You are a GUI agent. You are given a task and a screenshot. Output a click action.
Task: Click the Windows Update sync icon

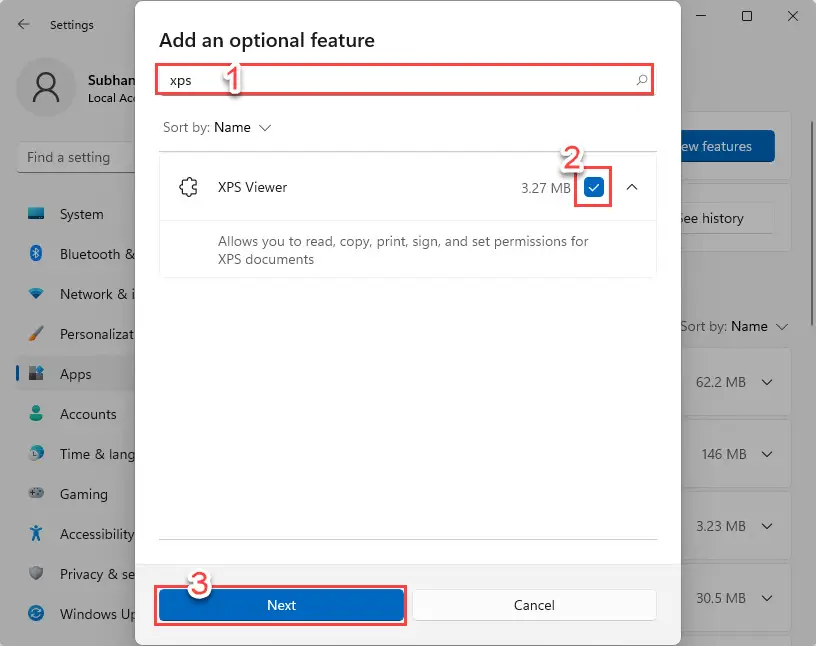click(x=36, y=613)
